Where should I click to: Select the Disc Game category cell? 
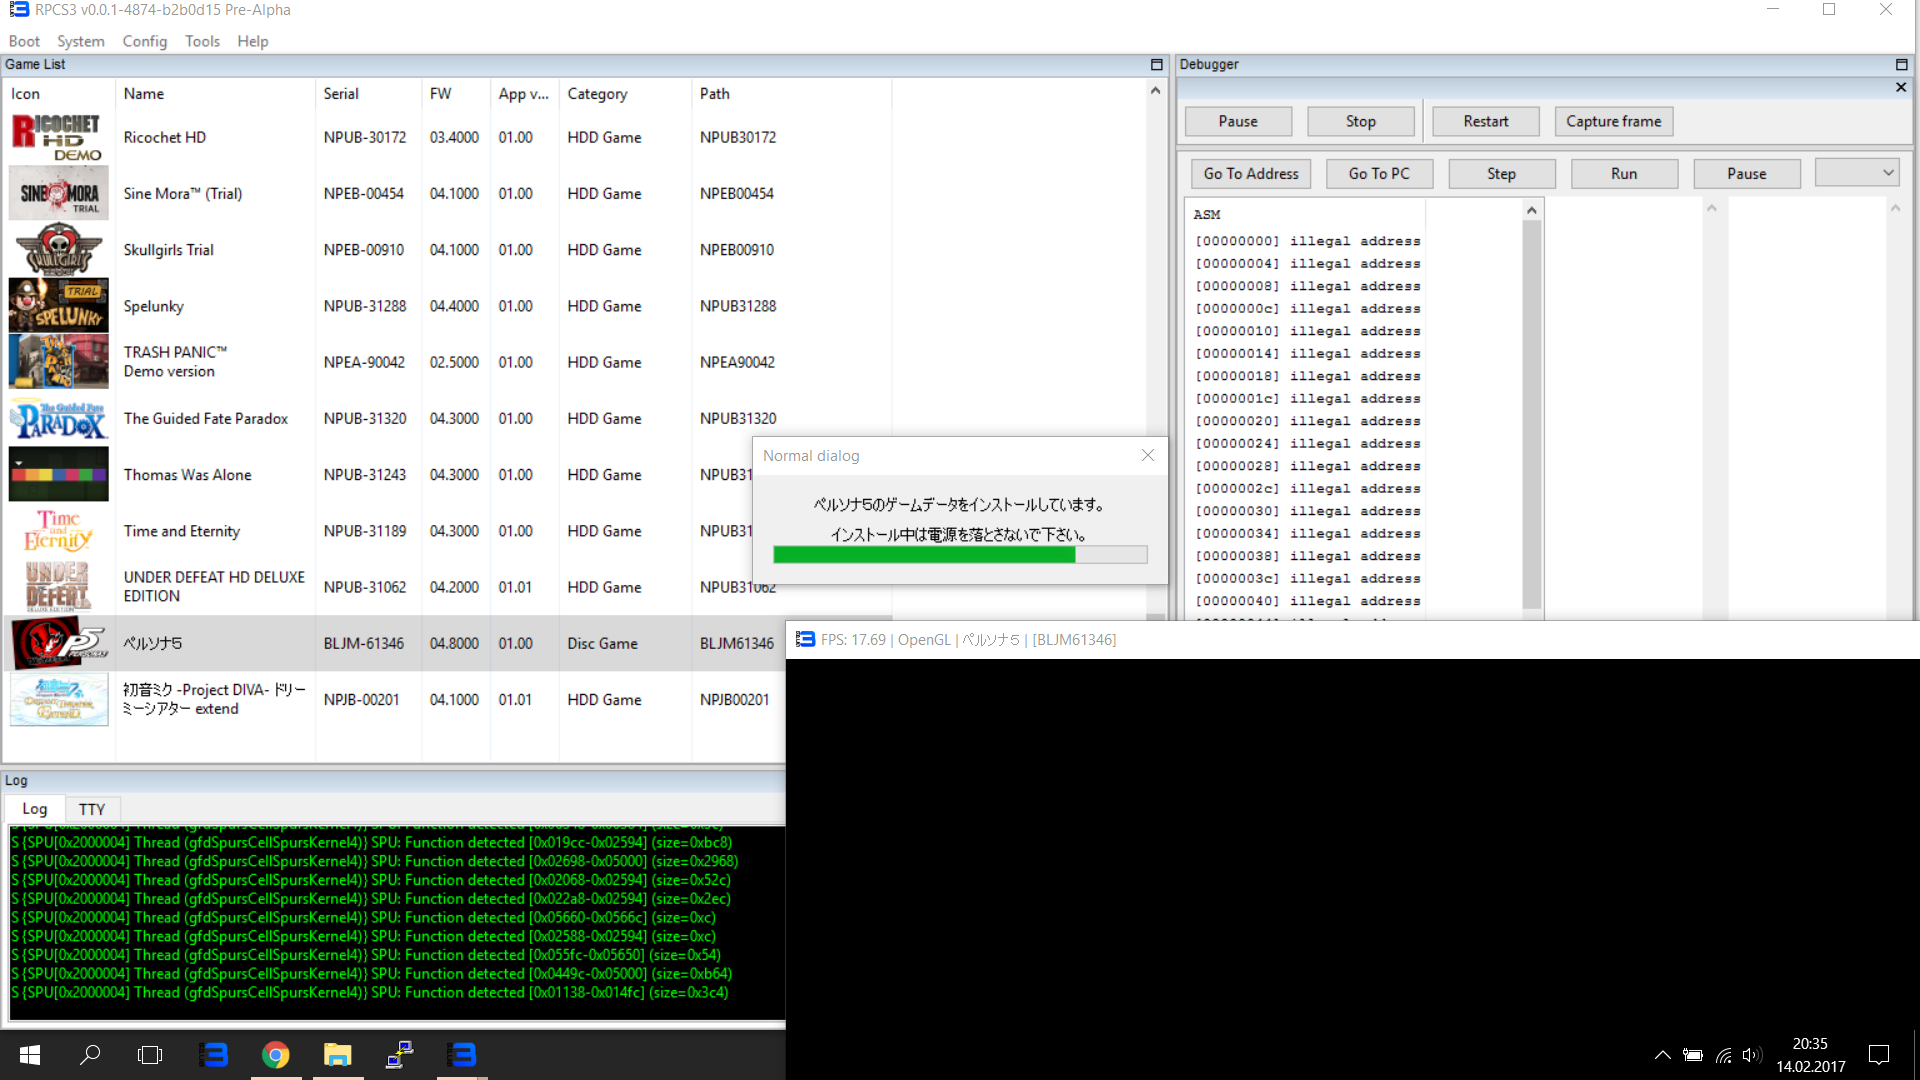(602, 644)
